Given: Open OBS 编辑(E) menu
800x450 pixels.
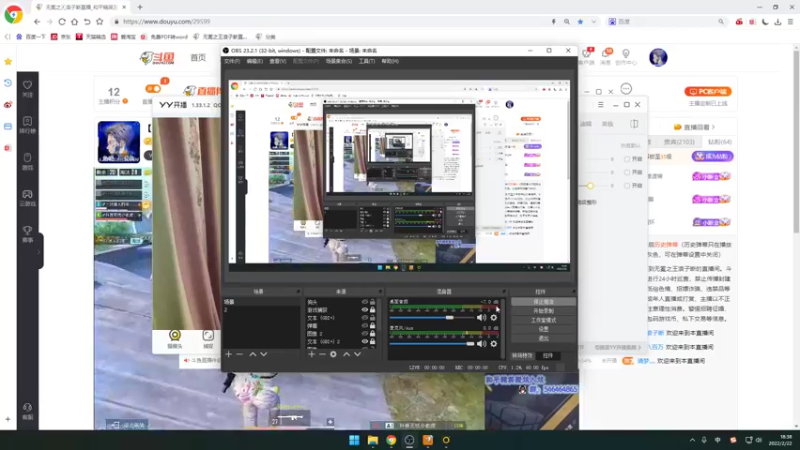Looking at the screenshot, I should click(255, 61).
